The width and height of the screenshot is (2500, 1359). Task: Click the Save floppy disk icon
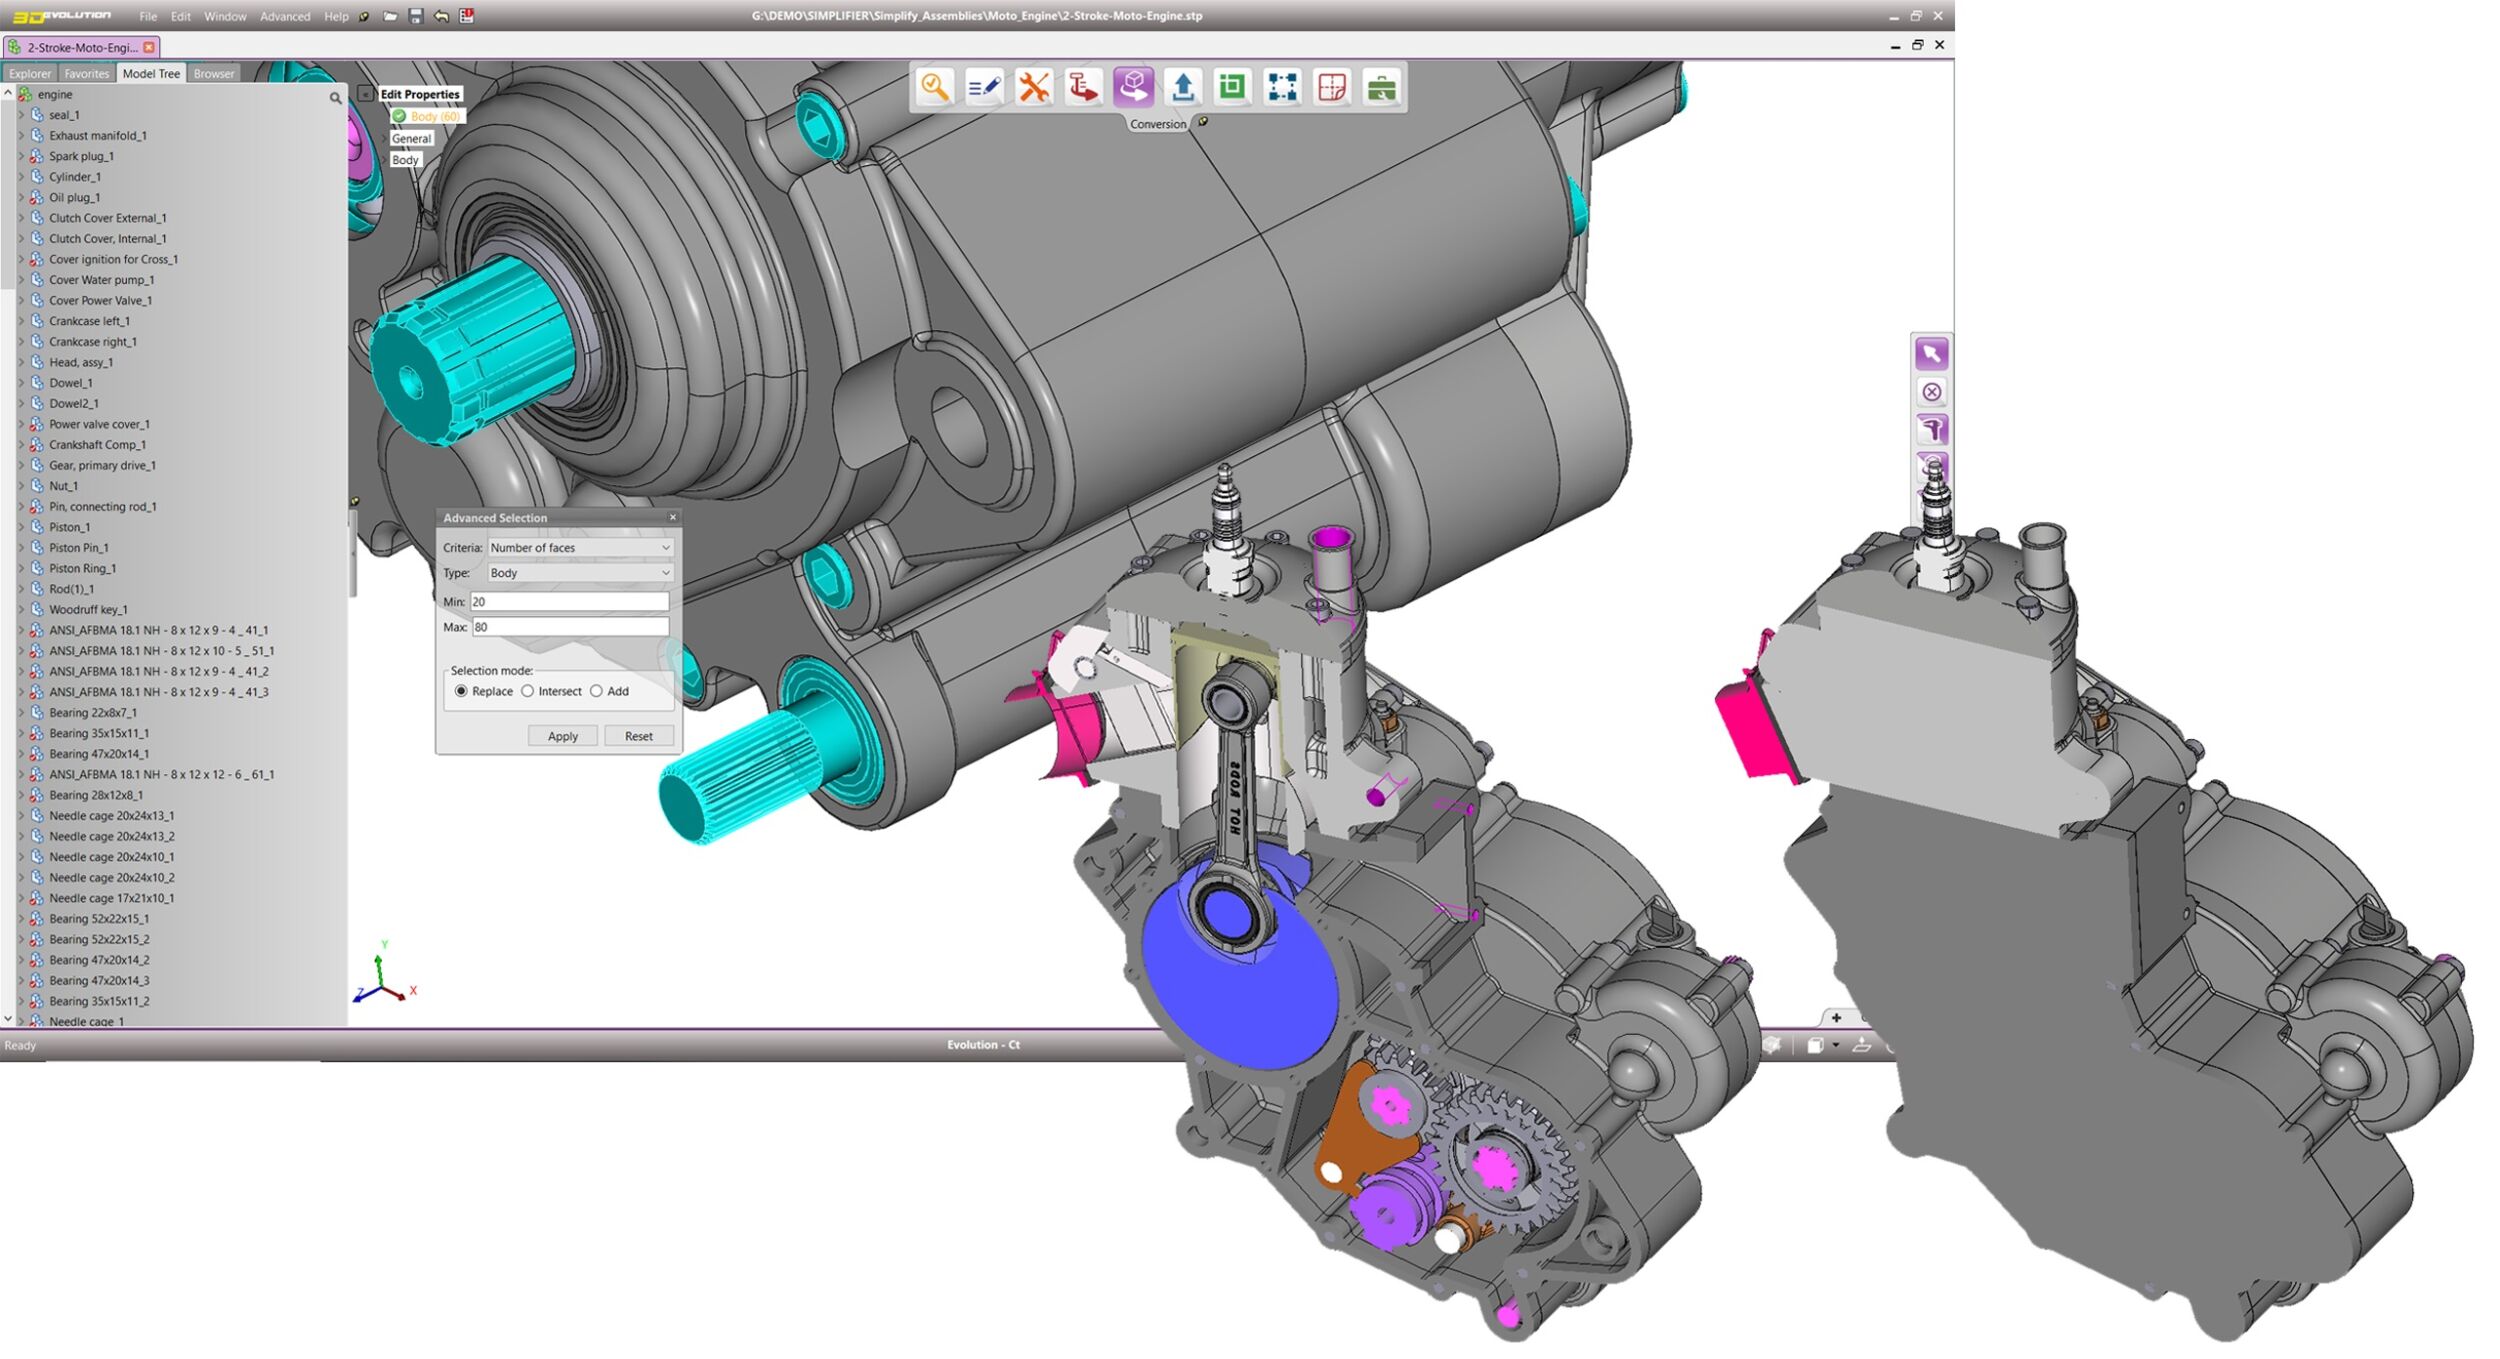(416, 16)
